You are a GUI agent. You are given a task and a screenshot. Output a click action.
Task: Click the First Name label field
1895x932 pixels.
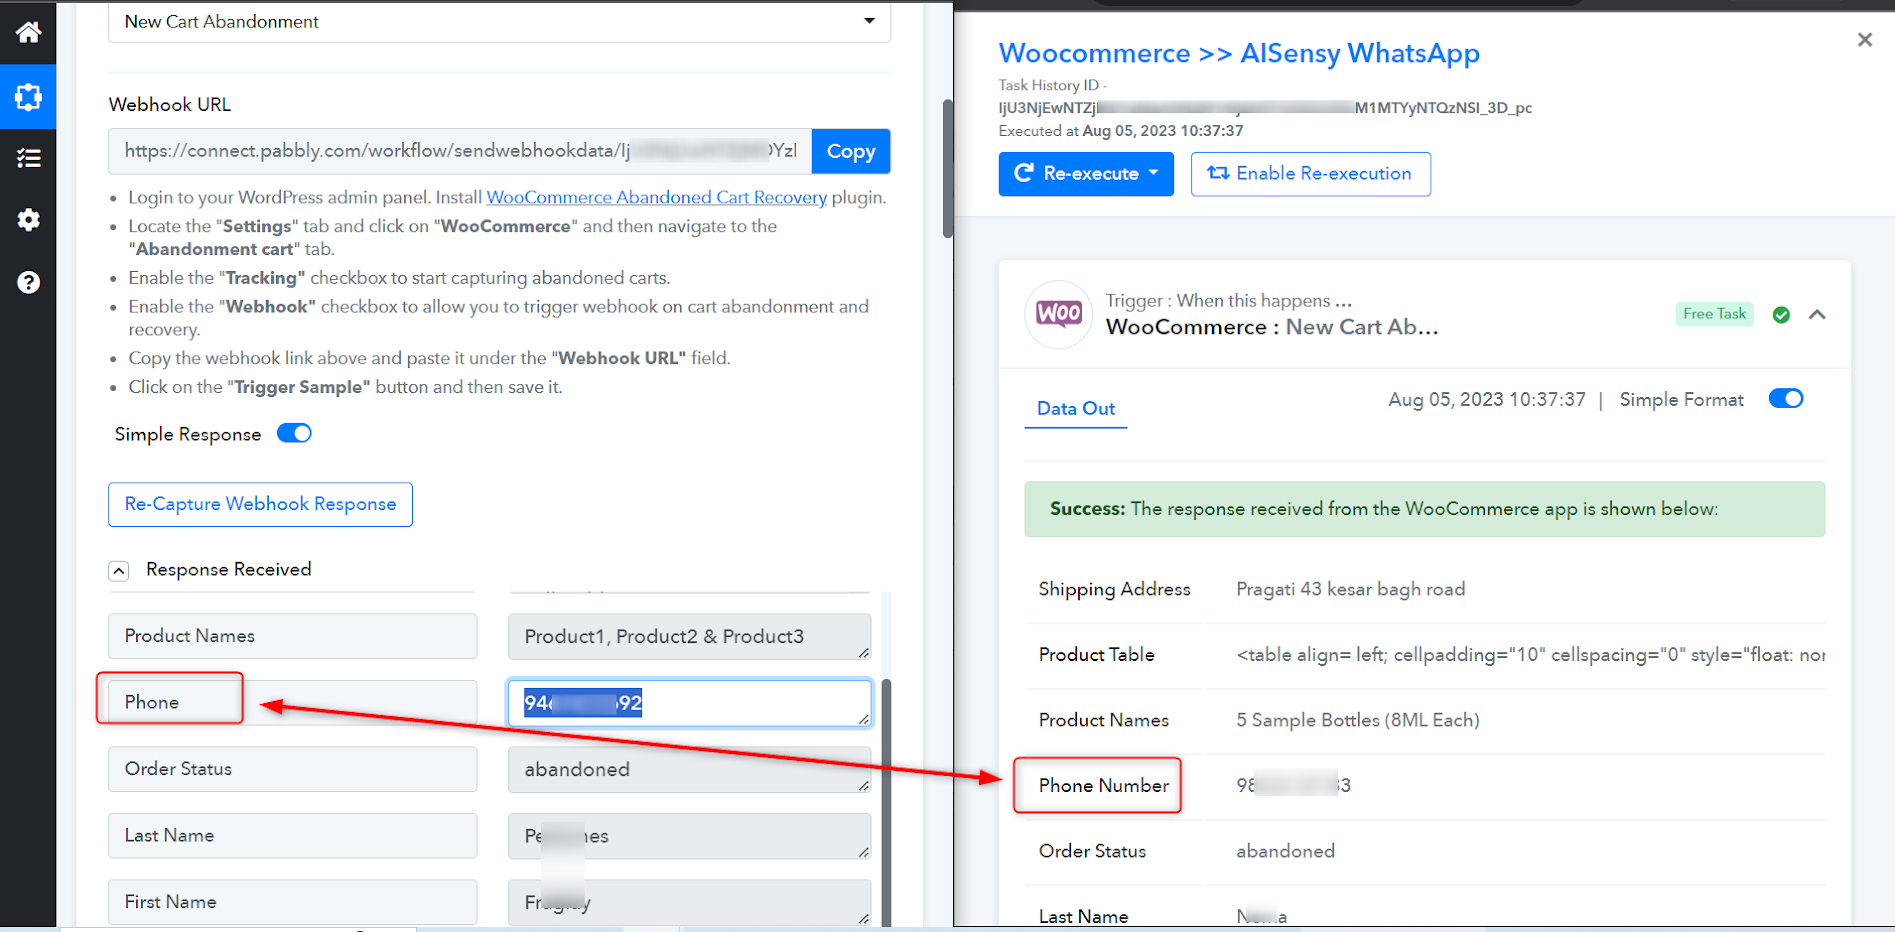click(292, 902)
